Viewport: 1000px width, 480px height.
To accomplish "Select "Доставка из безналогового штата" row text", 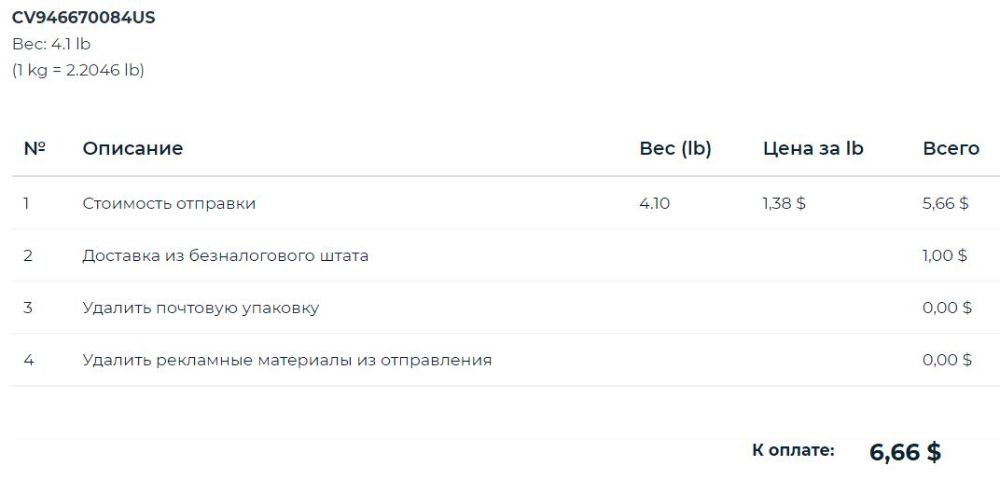I will click(225, 256).
